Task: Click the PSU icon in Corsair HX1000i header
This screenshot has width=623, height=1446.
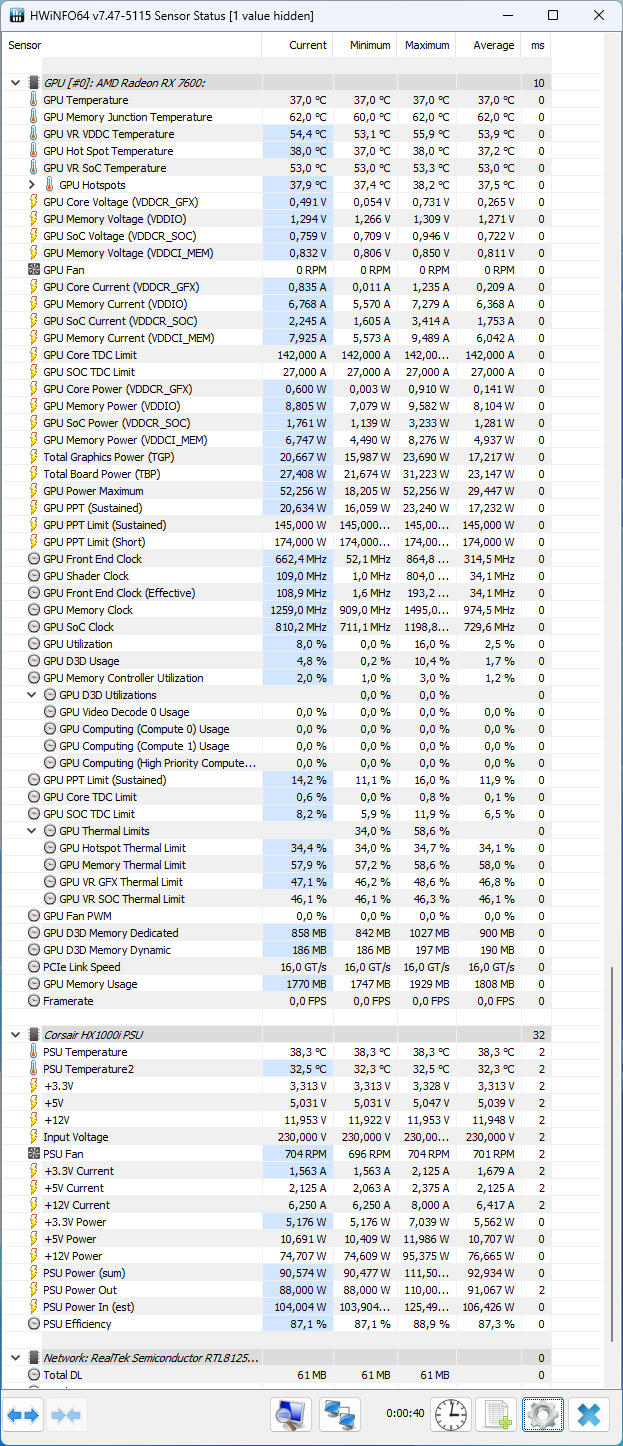Action: tap(33, 1035)
